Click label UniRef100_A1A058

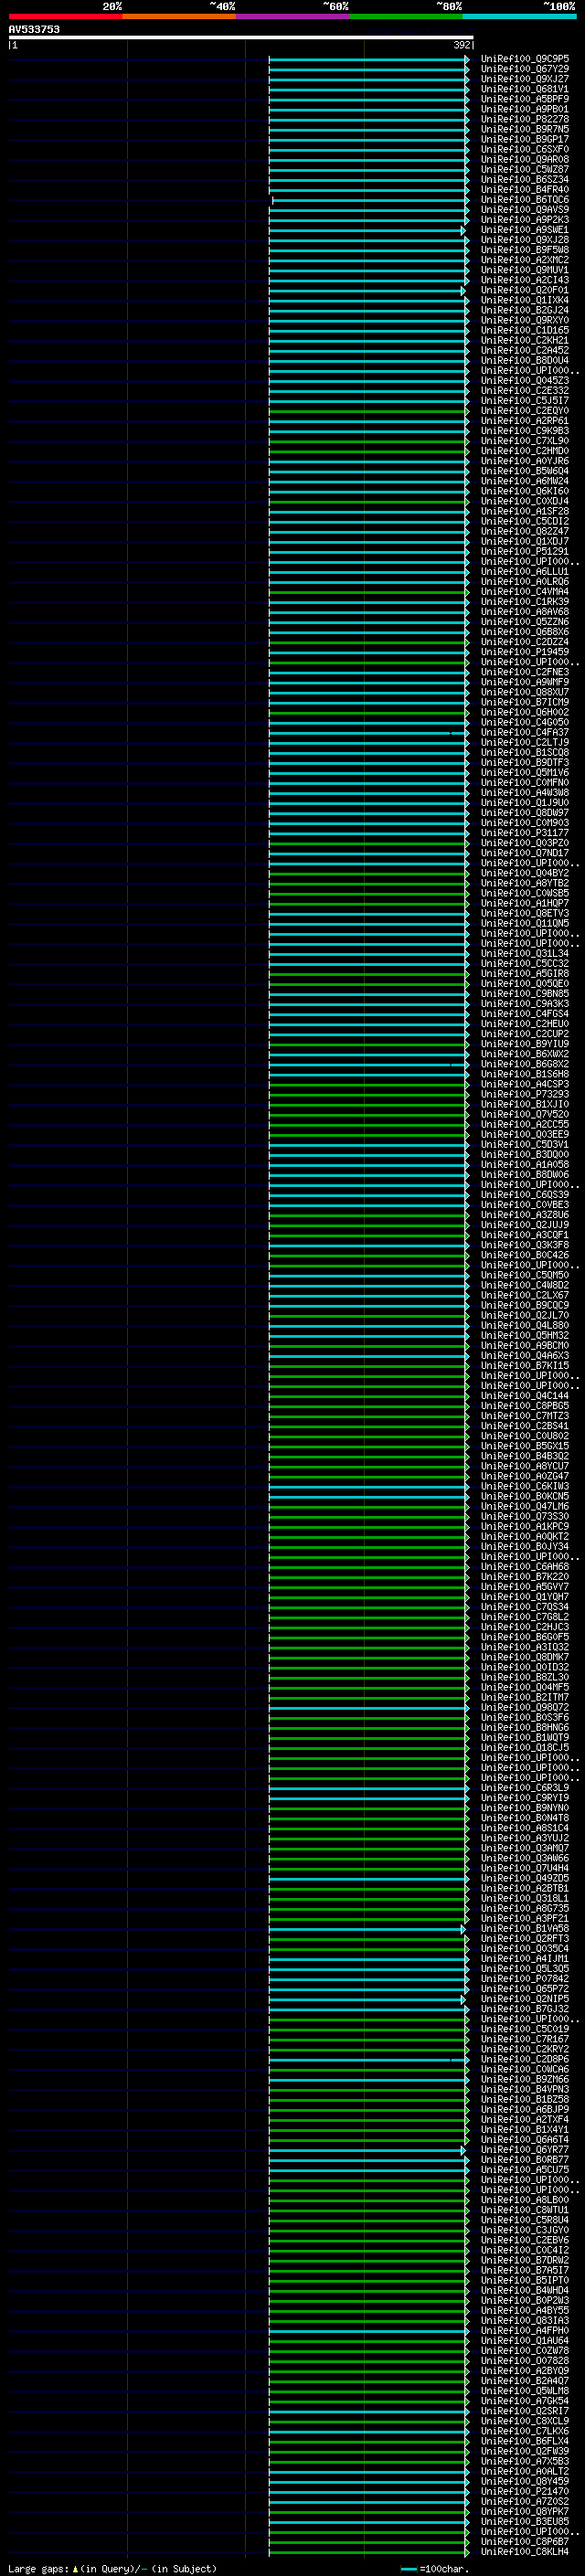point(525,1165)
